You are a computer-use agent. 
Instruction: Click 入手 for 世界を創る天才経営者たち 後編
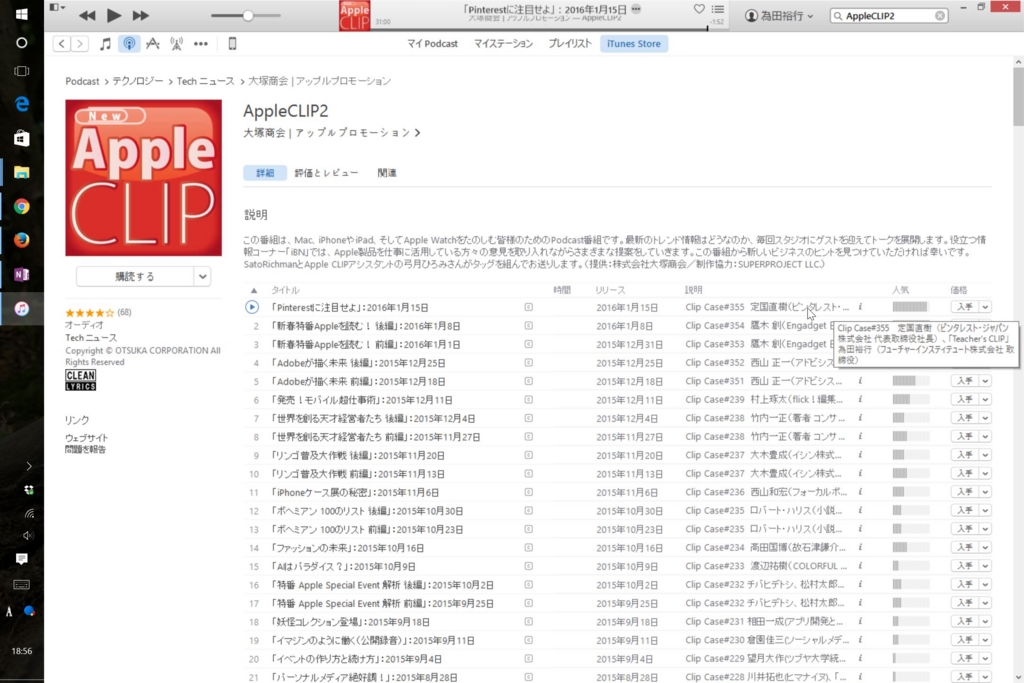pos(965,418)
